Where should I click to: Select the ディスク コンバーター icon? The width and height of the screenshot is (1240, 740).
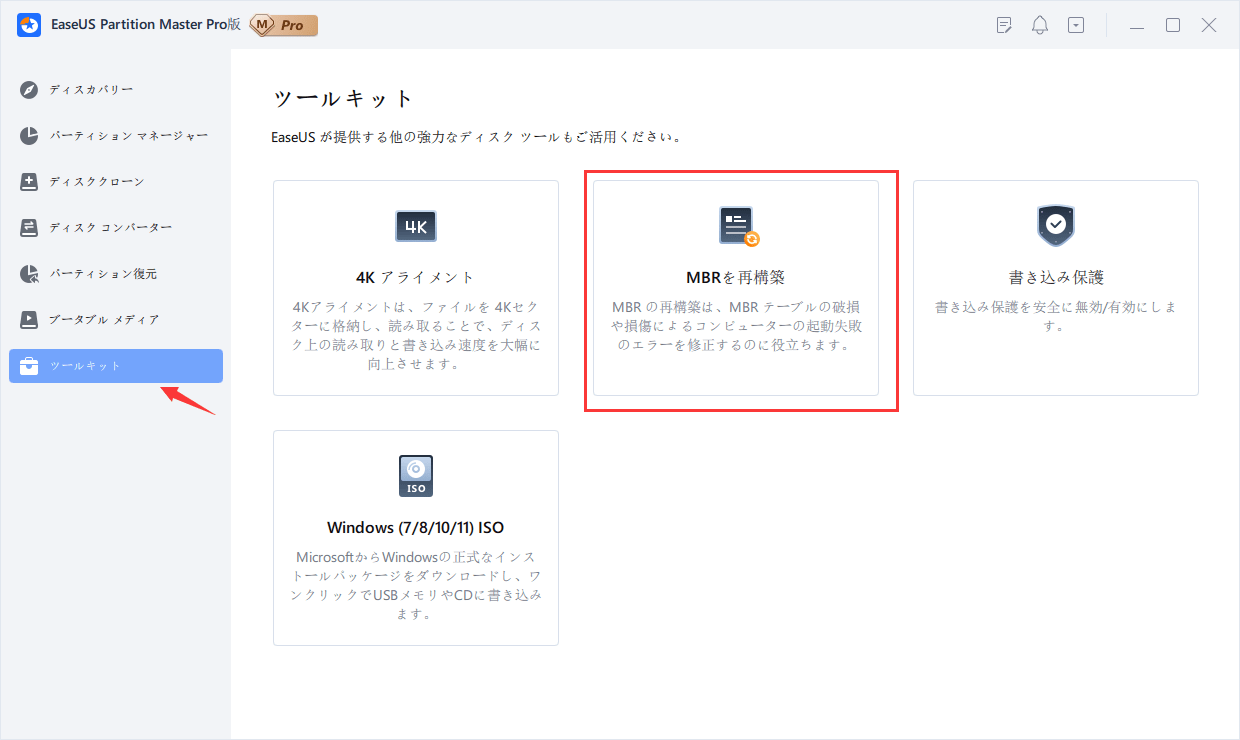click(29, 227)
